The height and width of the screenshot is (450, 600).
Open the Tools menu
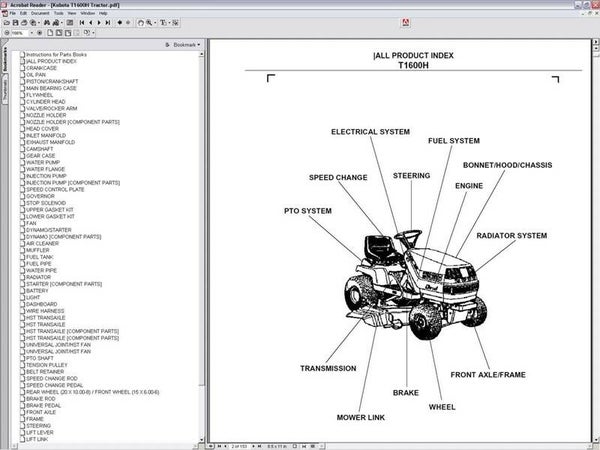coord(58,13)
